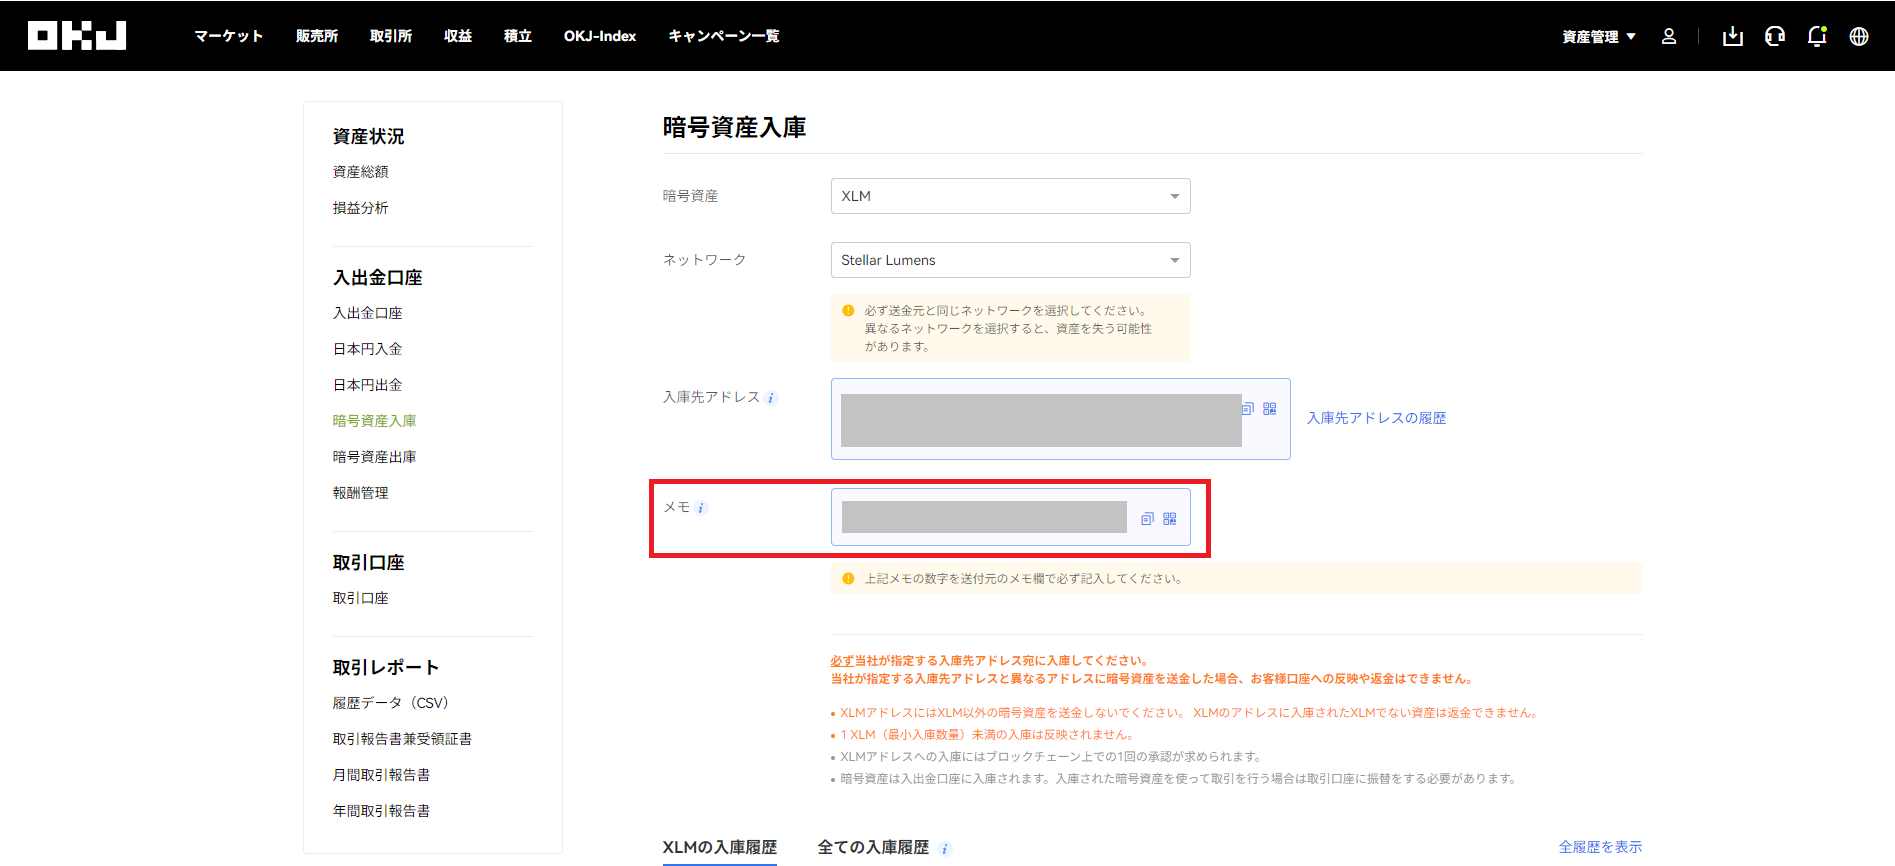Open 年間取引報告書 in sidebar
Image resolution: width=1895 pixels, height=866 pixels.
pyautogui.click(x=382, y=811)
